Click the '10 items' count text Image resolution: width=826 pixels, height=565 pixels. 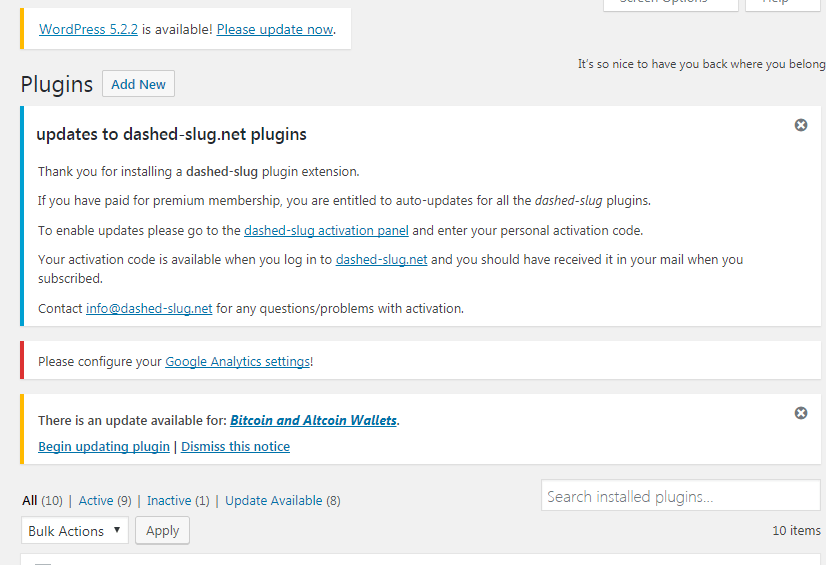click(796, 531)
